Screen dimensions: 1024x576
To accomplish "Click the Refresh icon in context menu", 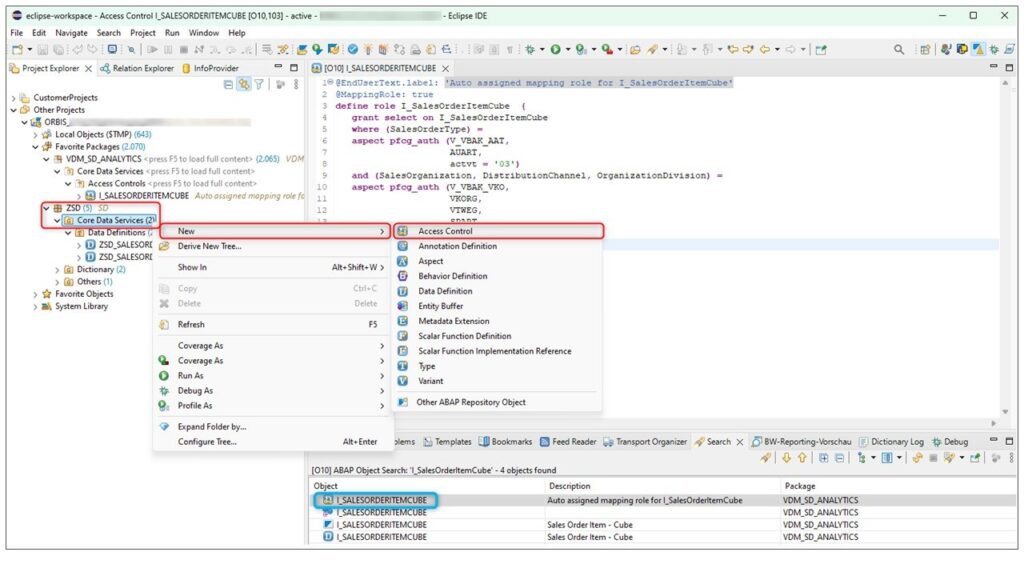I will point(164,325).
